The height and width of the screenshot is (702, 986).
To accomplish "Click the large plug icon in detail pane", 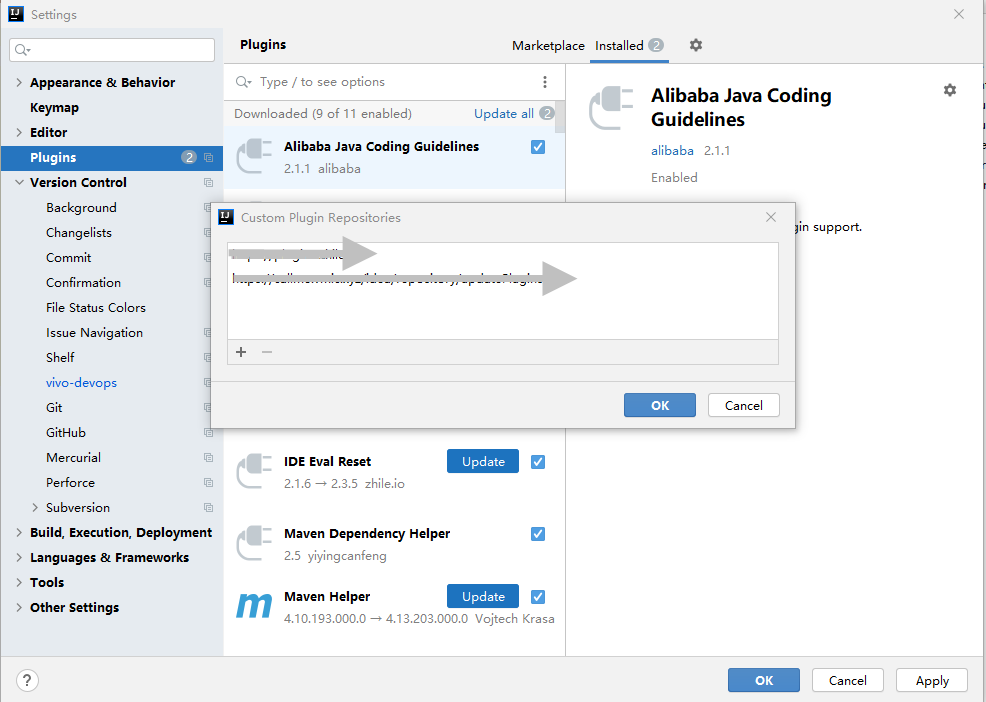I will click(x=611, y=108).
